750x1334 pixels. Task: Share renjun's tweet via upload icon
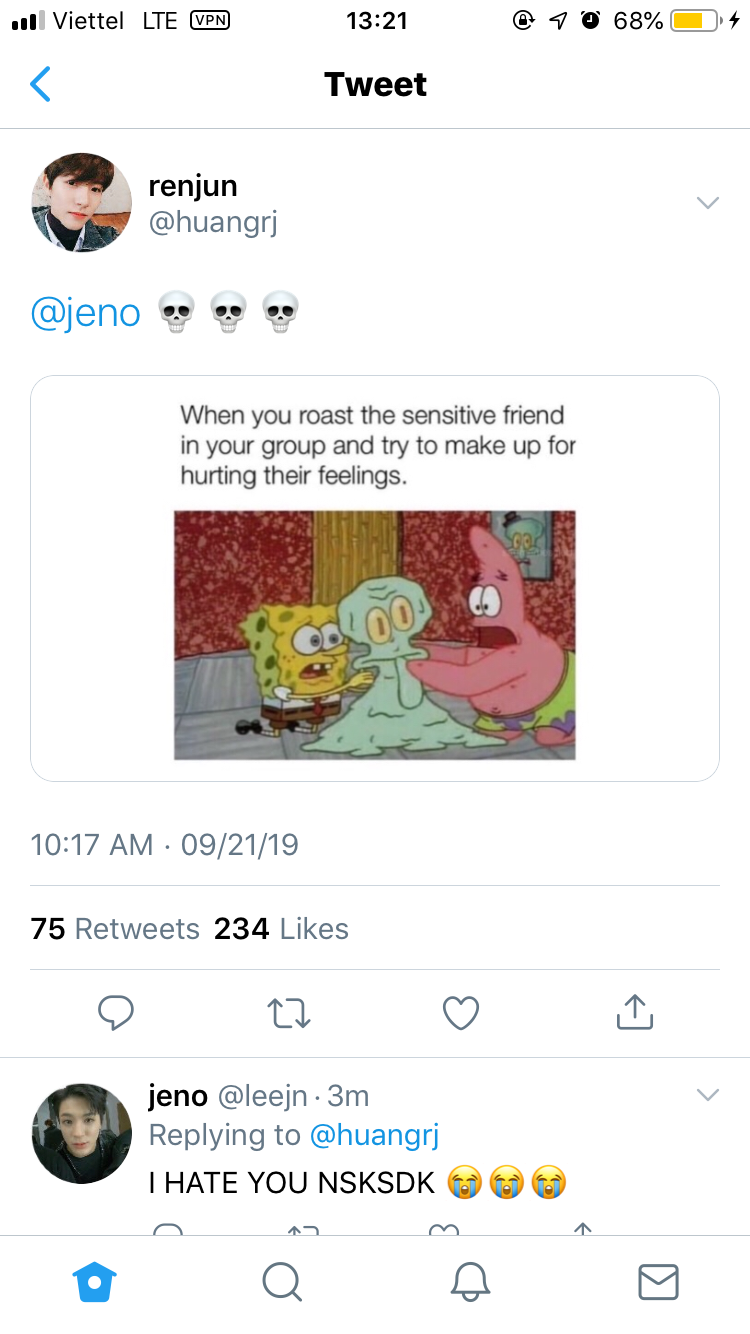(635, 1012)
